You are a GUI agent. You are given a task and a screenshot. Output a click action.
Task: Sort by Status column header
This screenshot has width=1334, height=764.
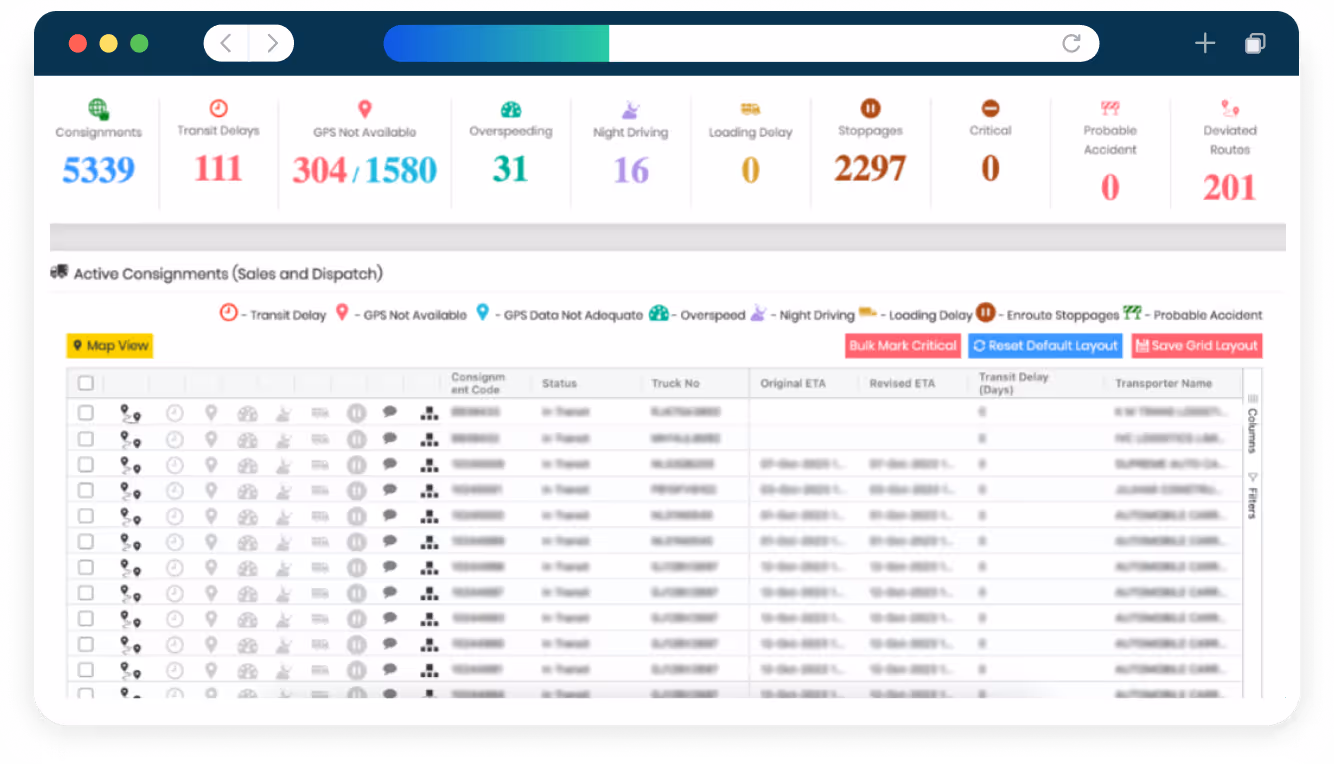click(x=559, y=383)
